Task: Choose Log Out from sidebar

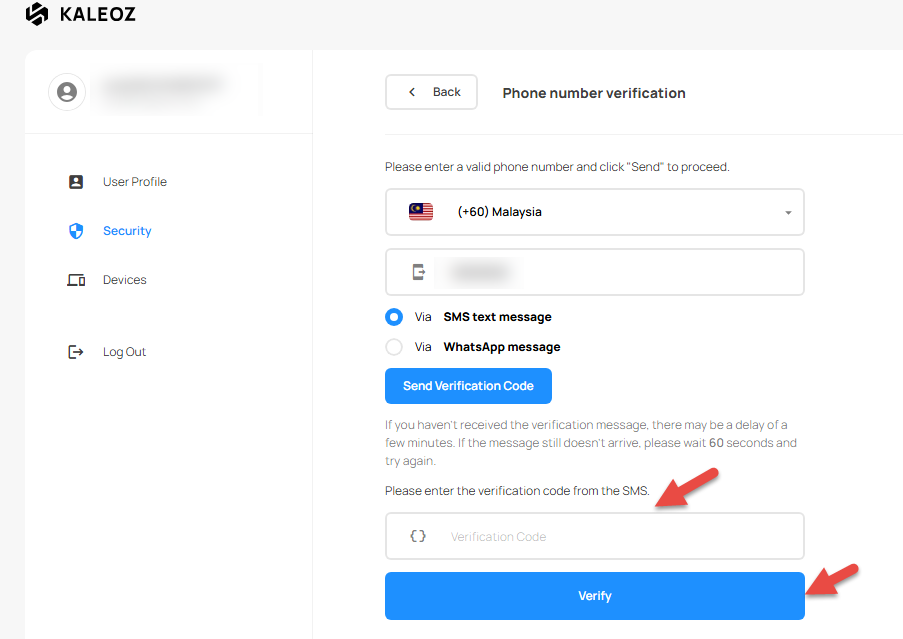Action: pos(124,352)
